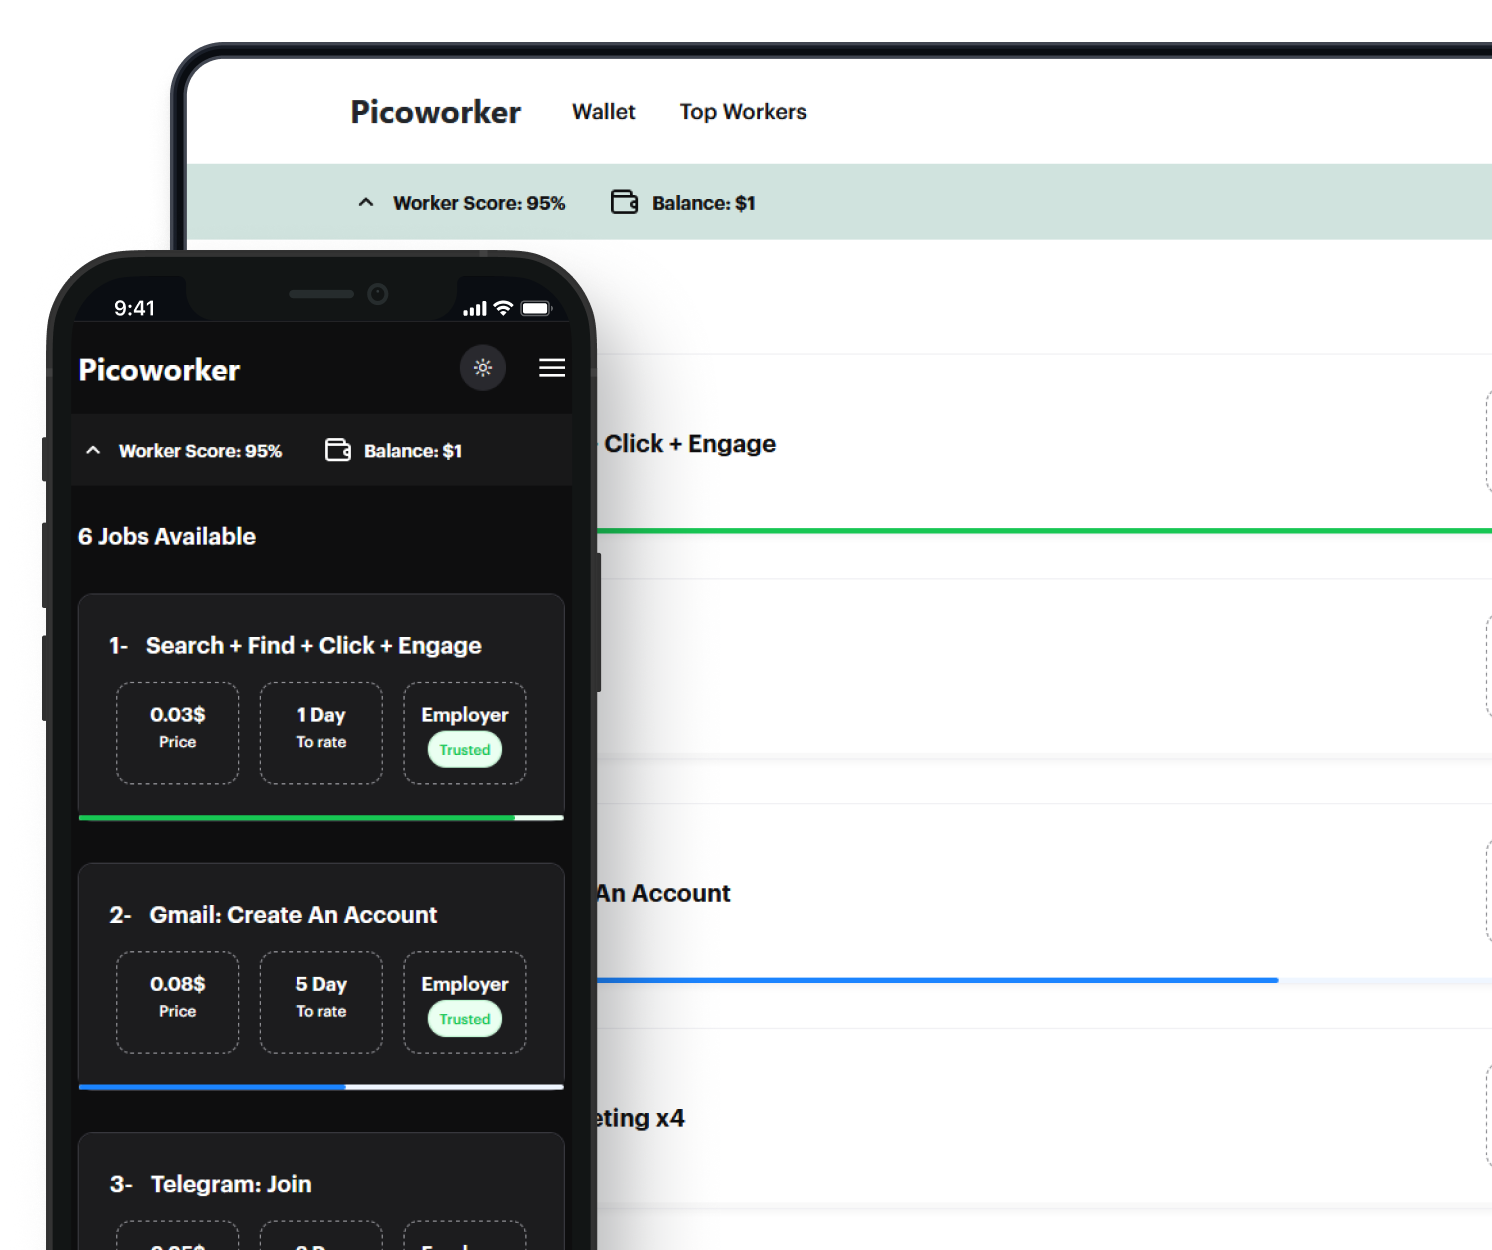Click blue progress bar on tablet Account job
The height and width of the screenshot is (1250, 1492).
937,980
